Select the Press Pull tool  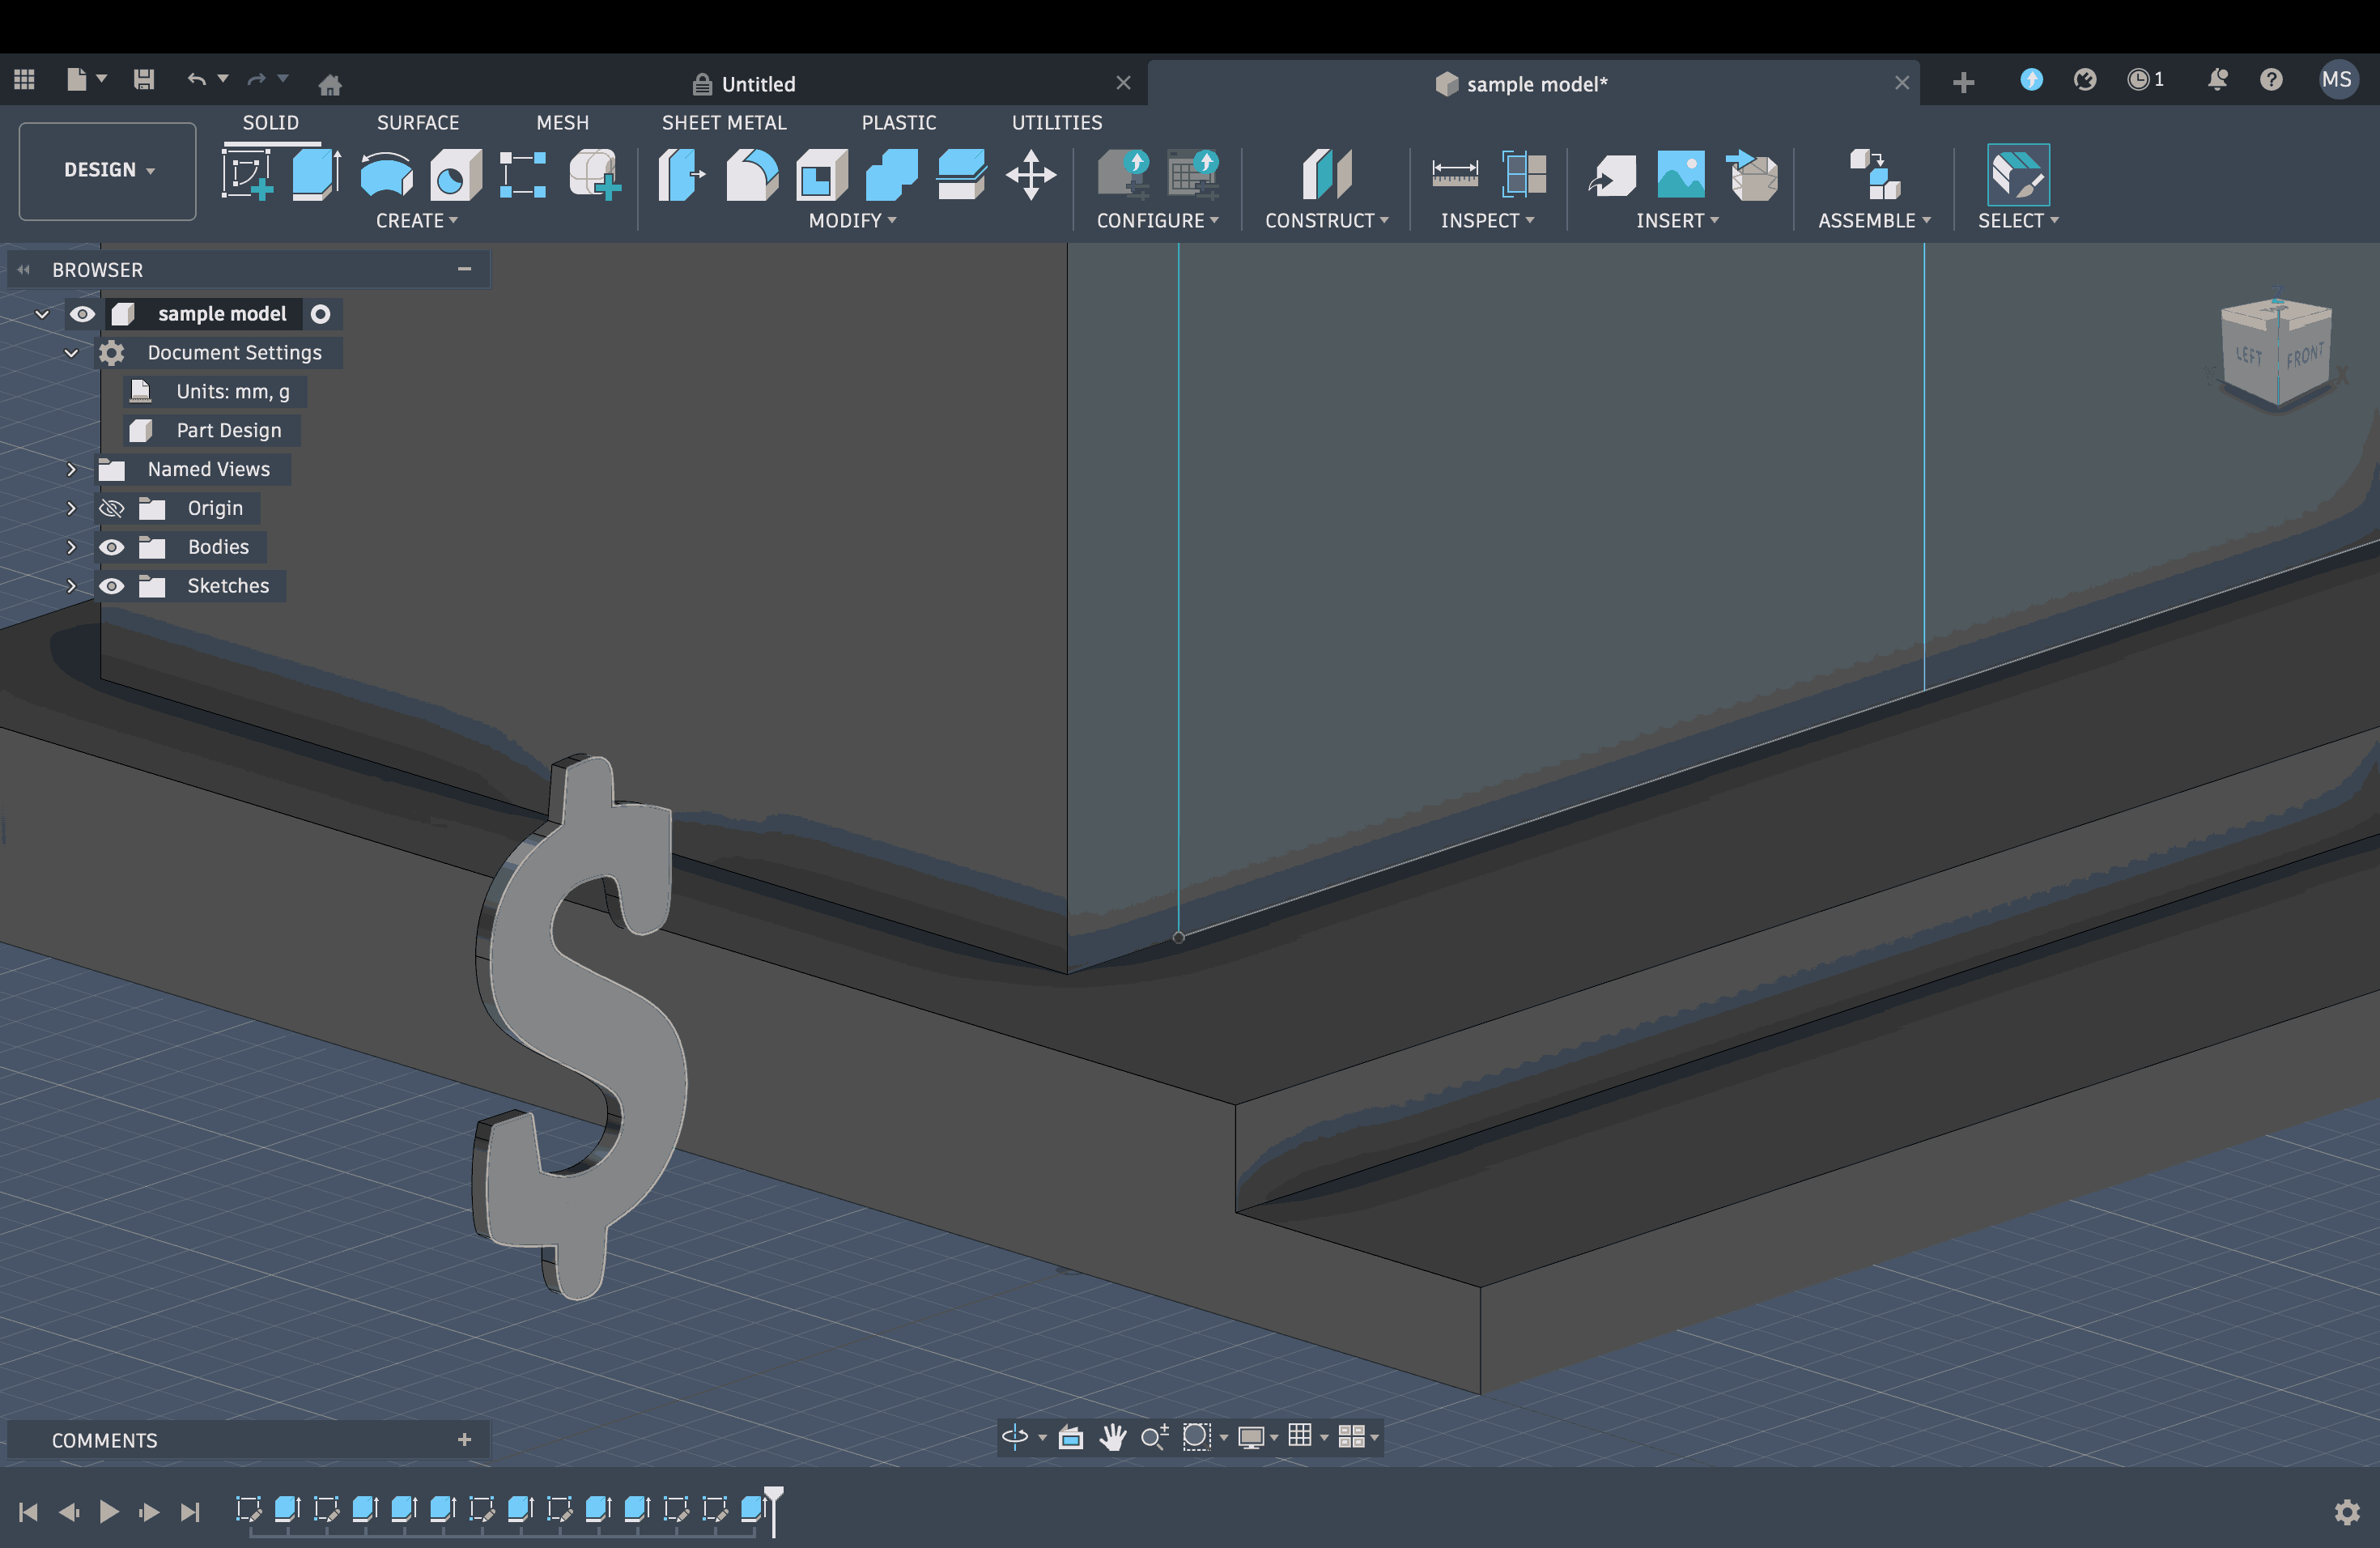tap(682, 175)
